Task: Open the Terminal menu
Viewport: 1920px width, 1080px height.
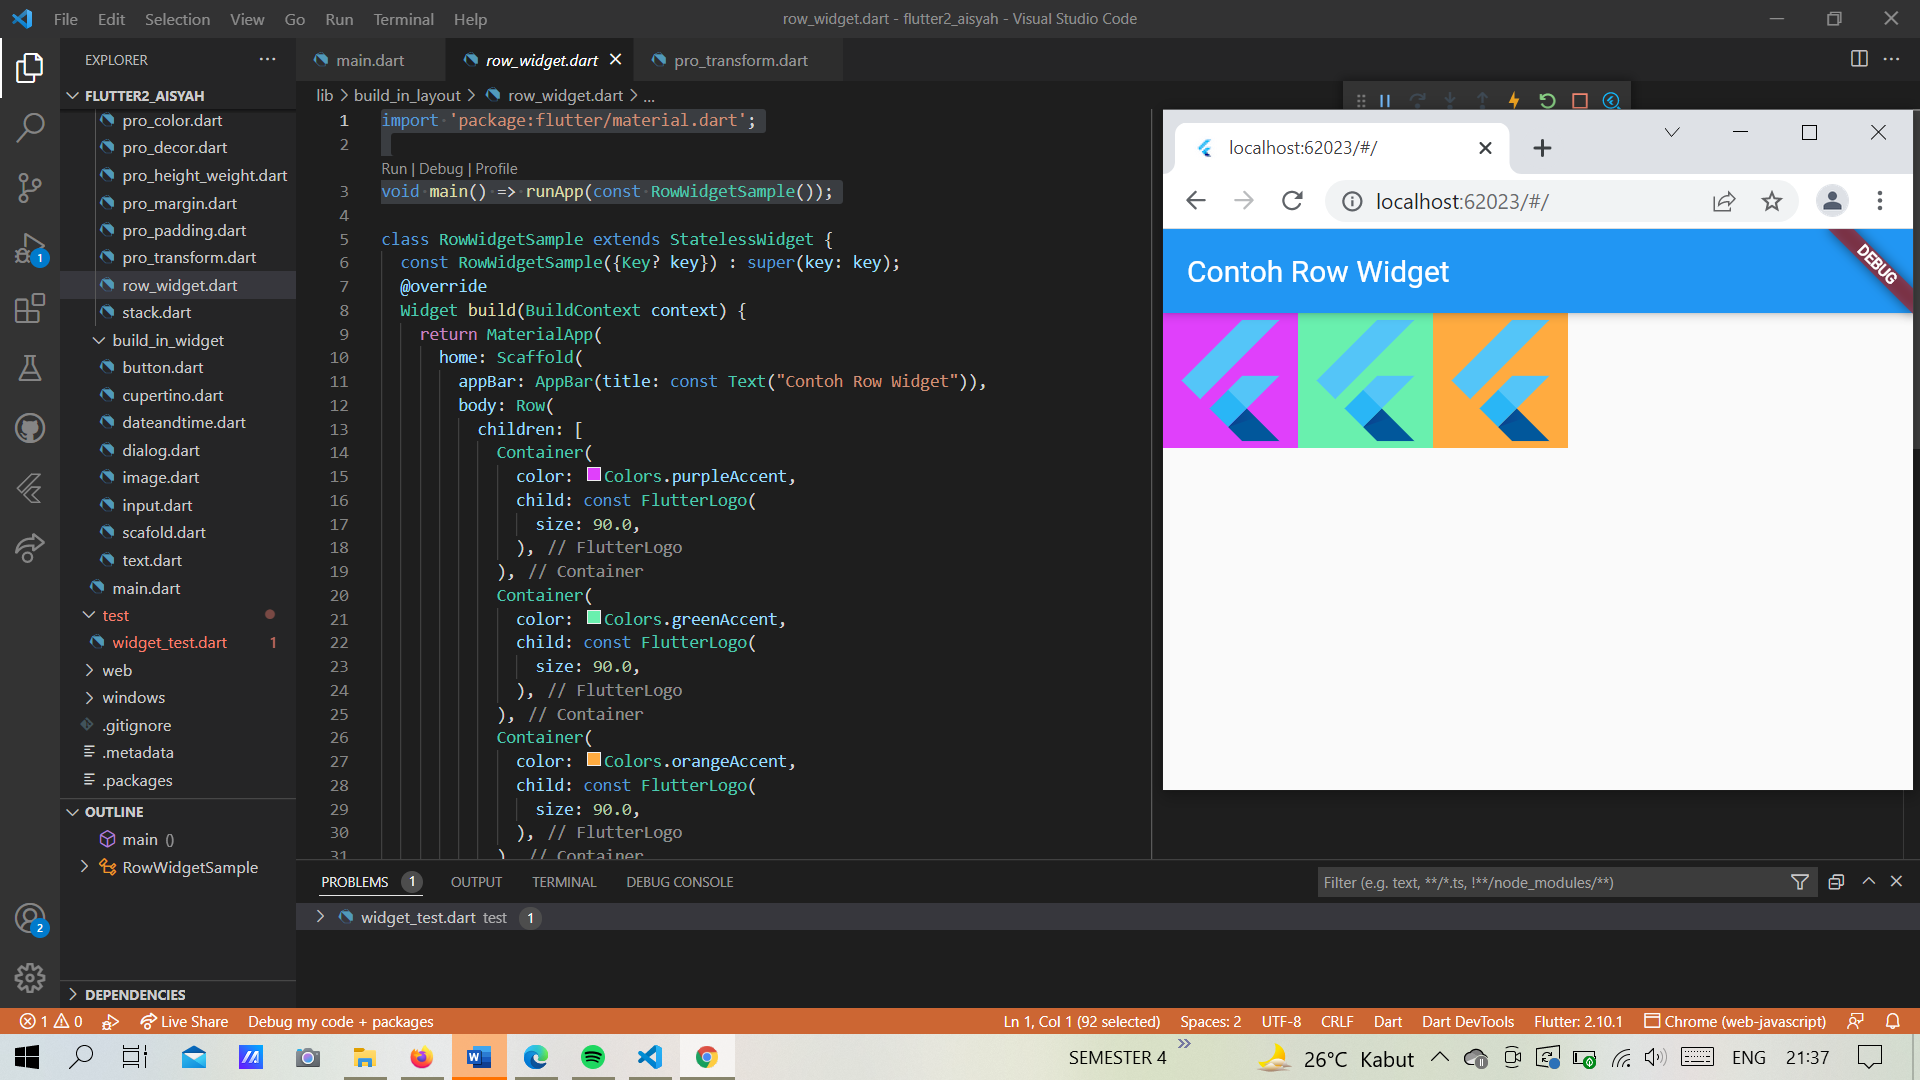Action: pyautogui.click(x=403, y=19)
